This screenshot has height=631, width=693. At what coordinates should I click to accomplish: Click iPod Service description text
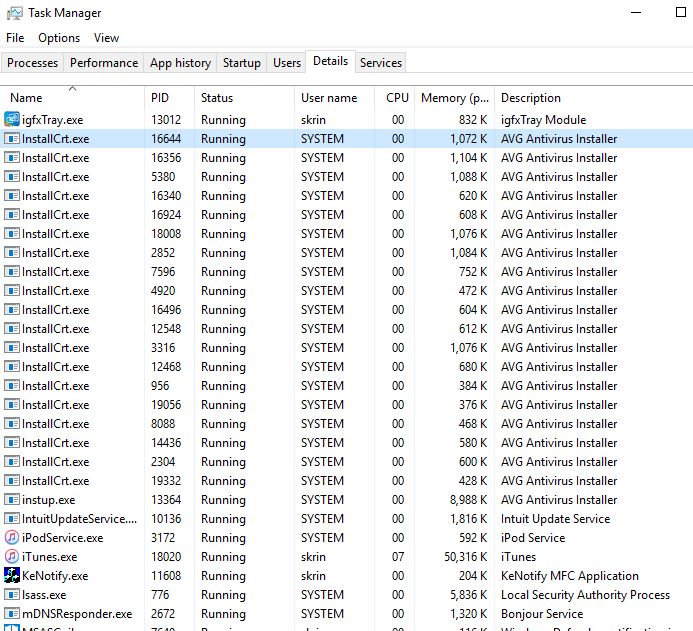click(x=533, y=538)
